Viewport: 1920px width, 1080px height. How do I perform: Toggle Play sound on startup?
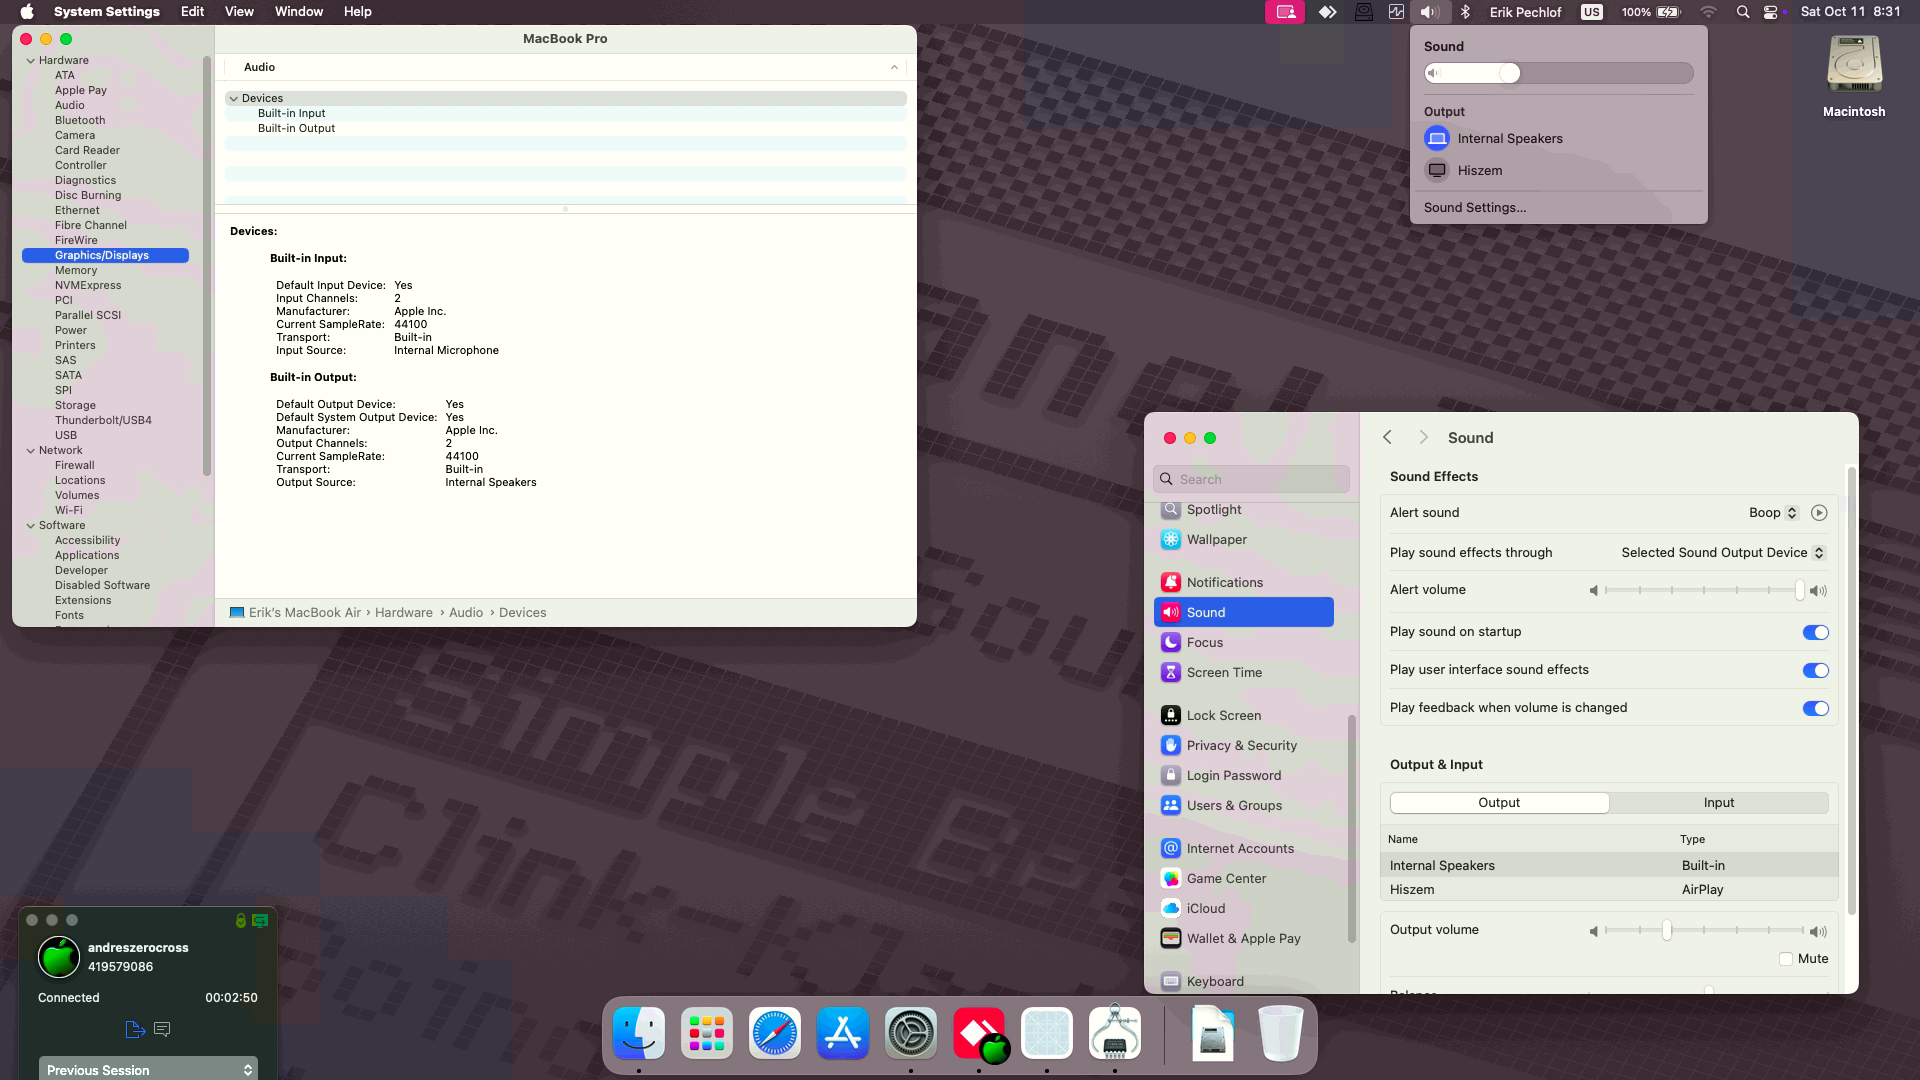pos(1815,632)
